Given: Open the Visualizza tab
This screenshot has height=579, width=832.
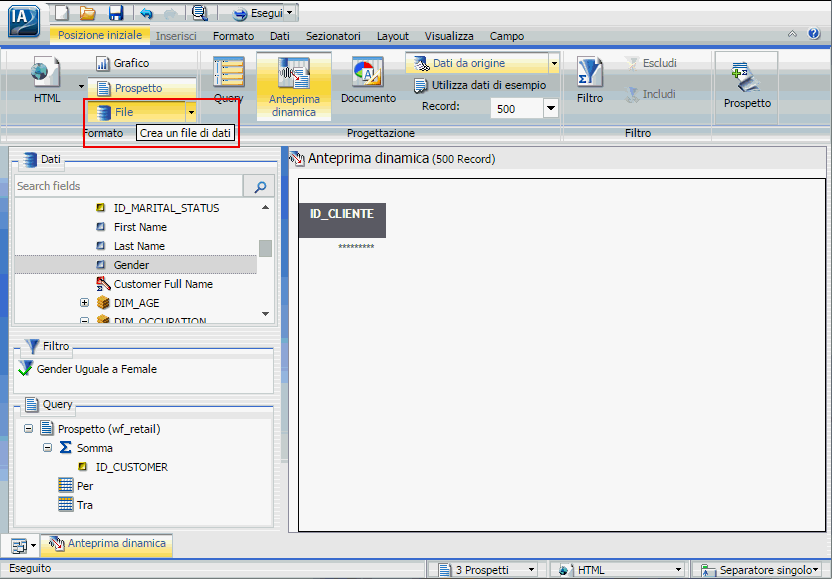Looking at the screenshot, I should point(449,36).
